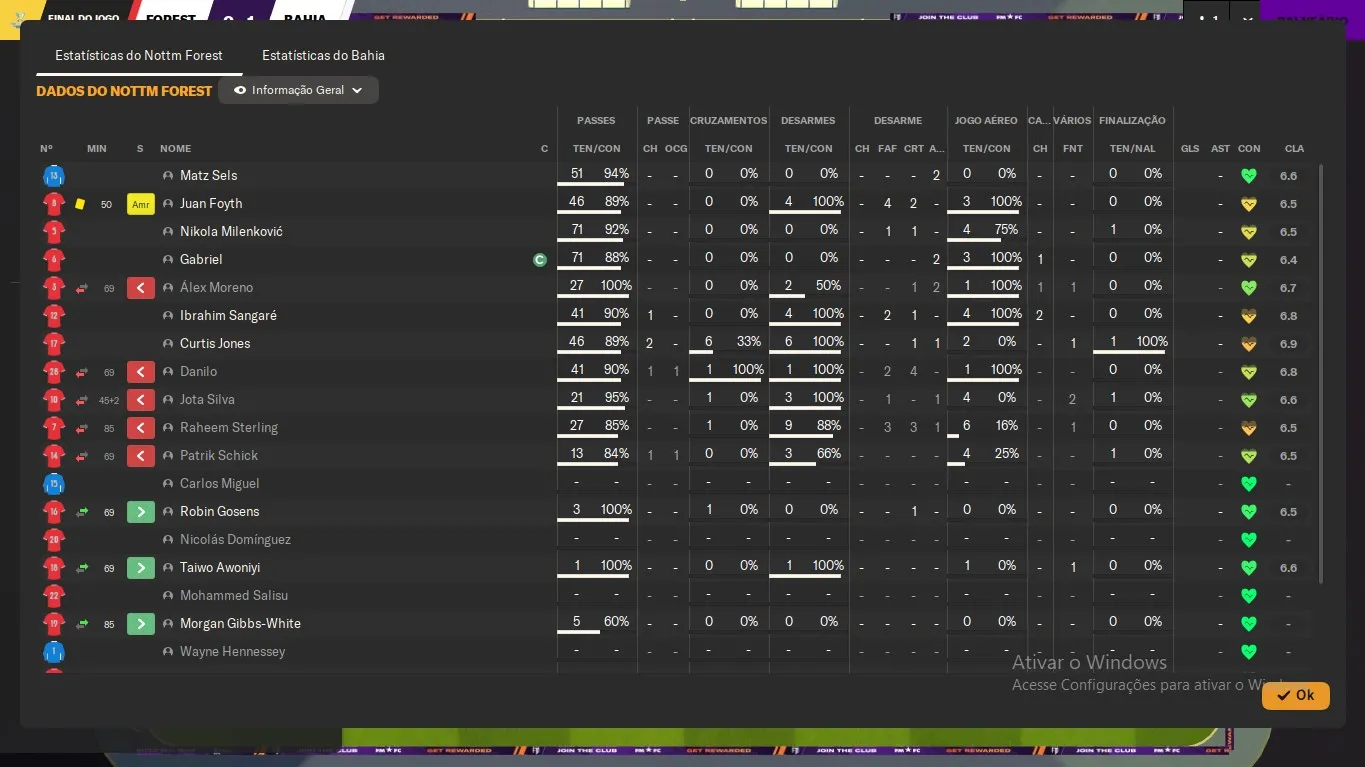Select Estatísticas do Nottm Forest tab
Image resolution: width=1365 pixels, height=767 pixels.
coord(139,55)
